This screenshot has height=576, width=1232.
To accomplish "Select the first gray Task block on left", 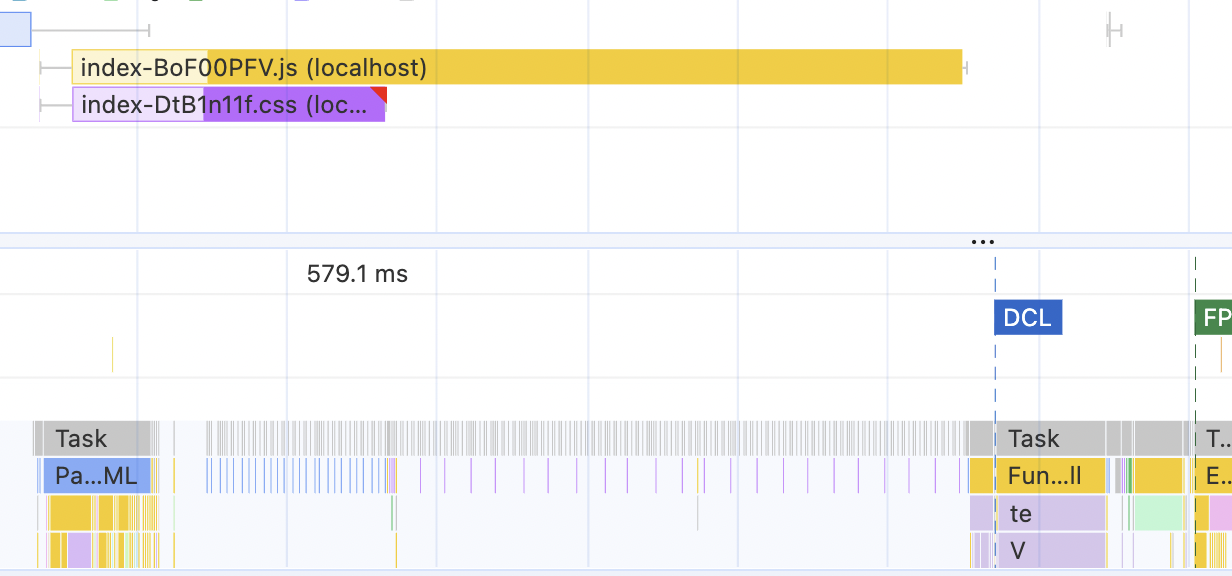I will (92, 438).
